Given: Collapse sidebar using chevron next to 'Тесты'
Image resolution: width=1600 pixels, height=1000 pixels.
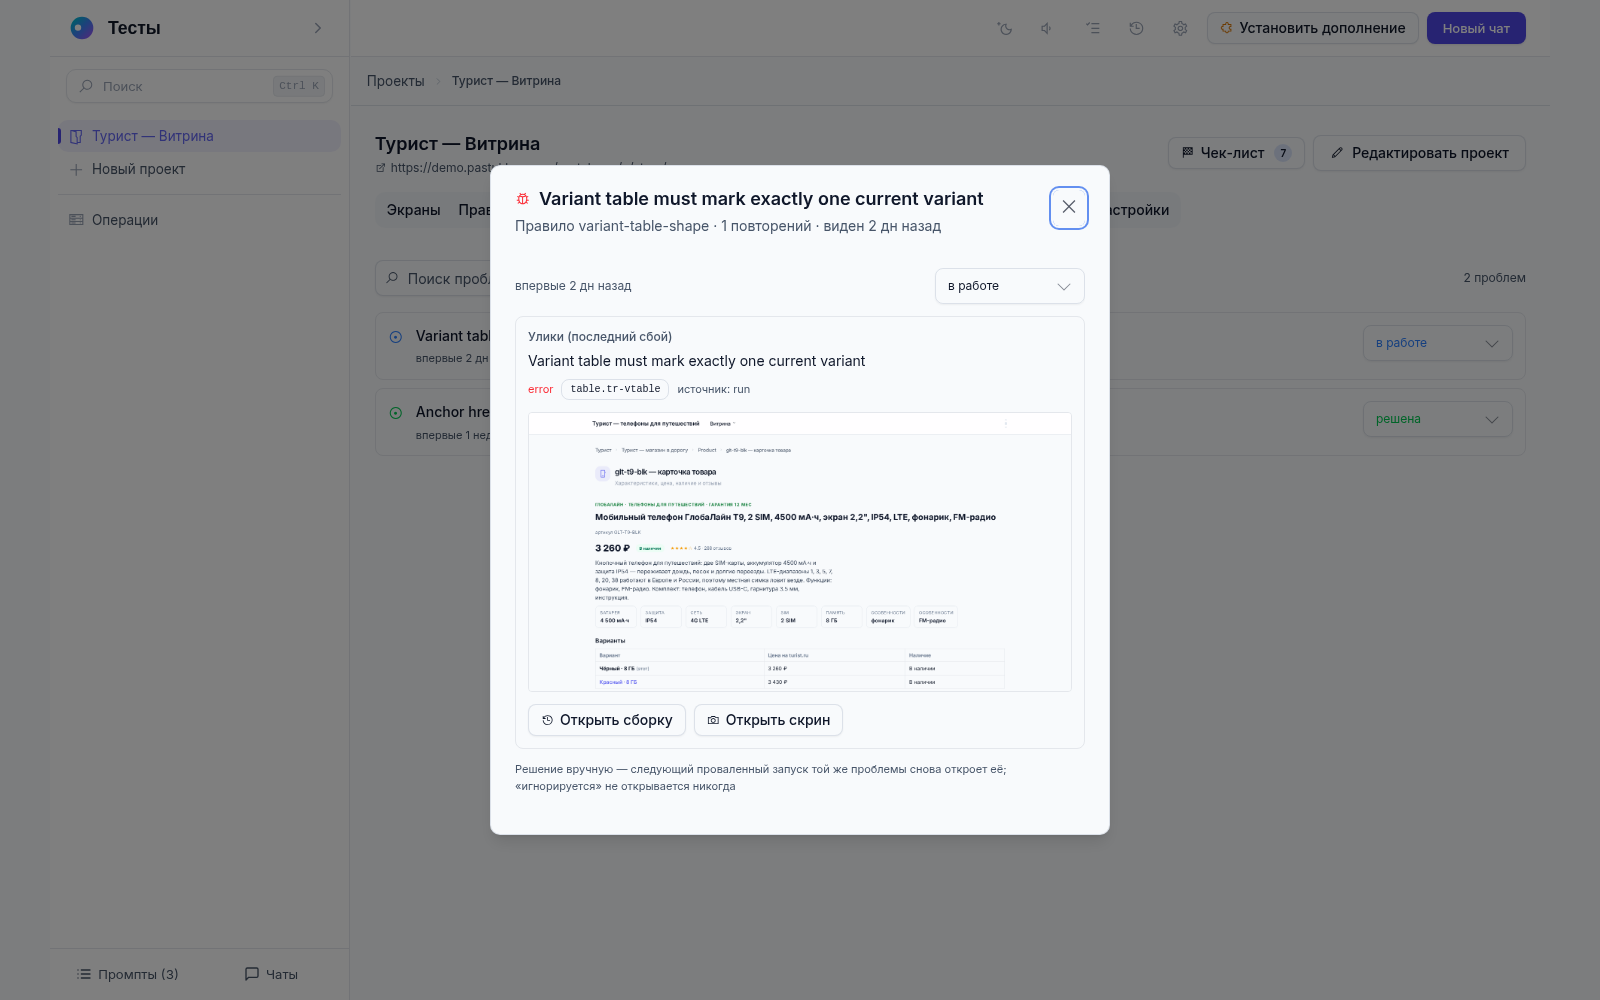Looking at the screenshot, I should (x=318, y=28).
